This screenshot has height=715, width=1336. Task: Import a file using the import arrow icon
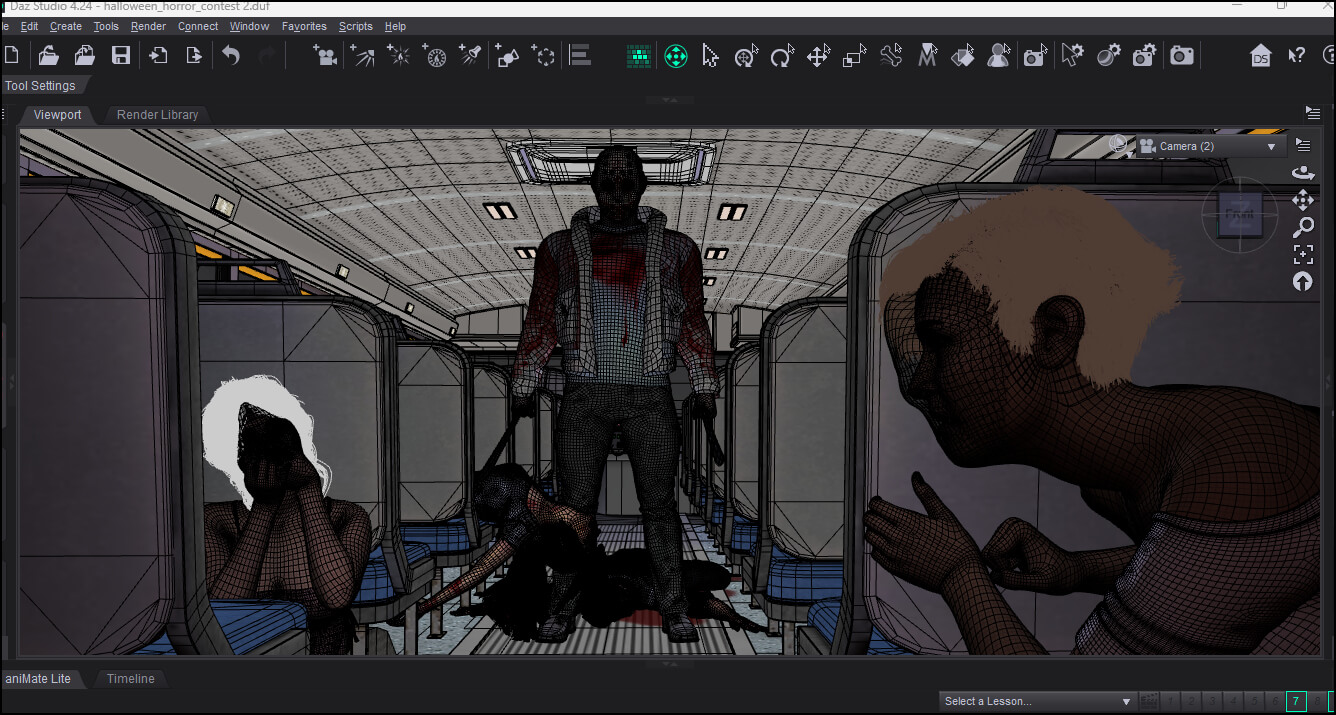(158, 55)
